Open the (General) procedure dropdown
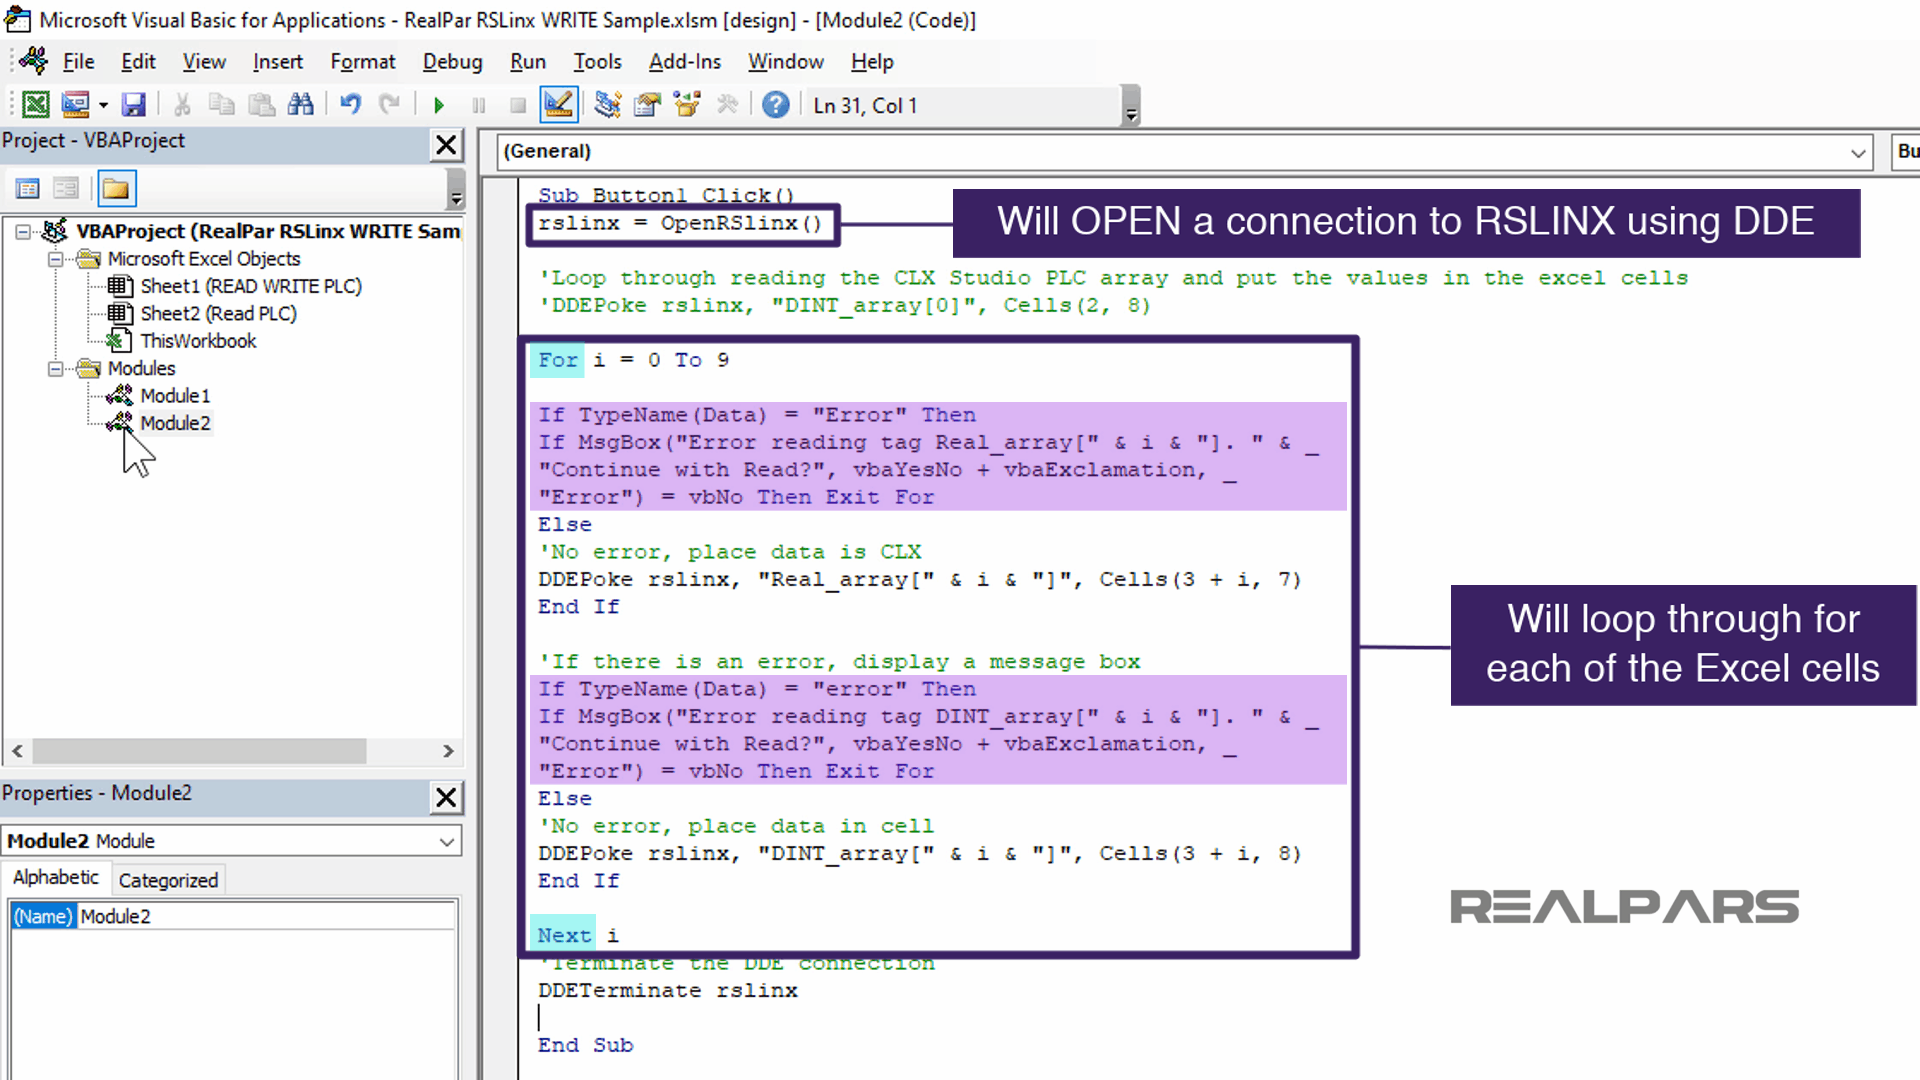The width and height of the screenshot is (1920, 1080). pos(1857,152)
